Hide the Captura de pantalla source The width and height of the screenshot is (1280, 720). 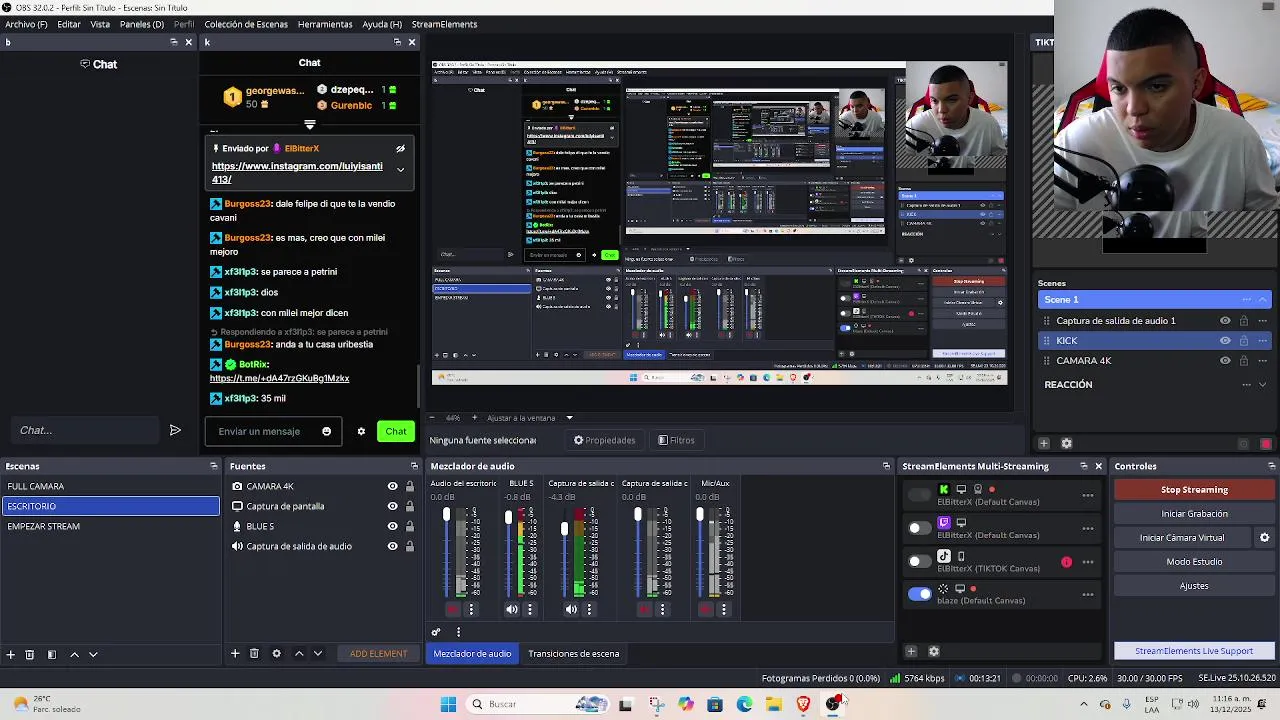point(392,506)
